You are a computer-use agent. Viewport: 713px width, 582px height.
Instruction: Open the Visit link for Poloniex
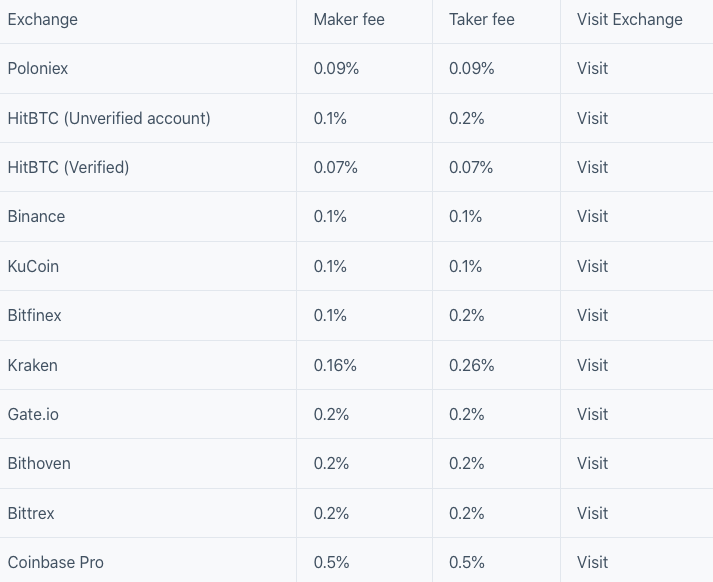[592, 69]
